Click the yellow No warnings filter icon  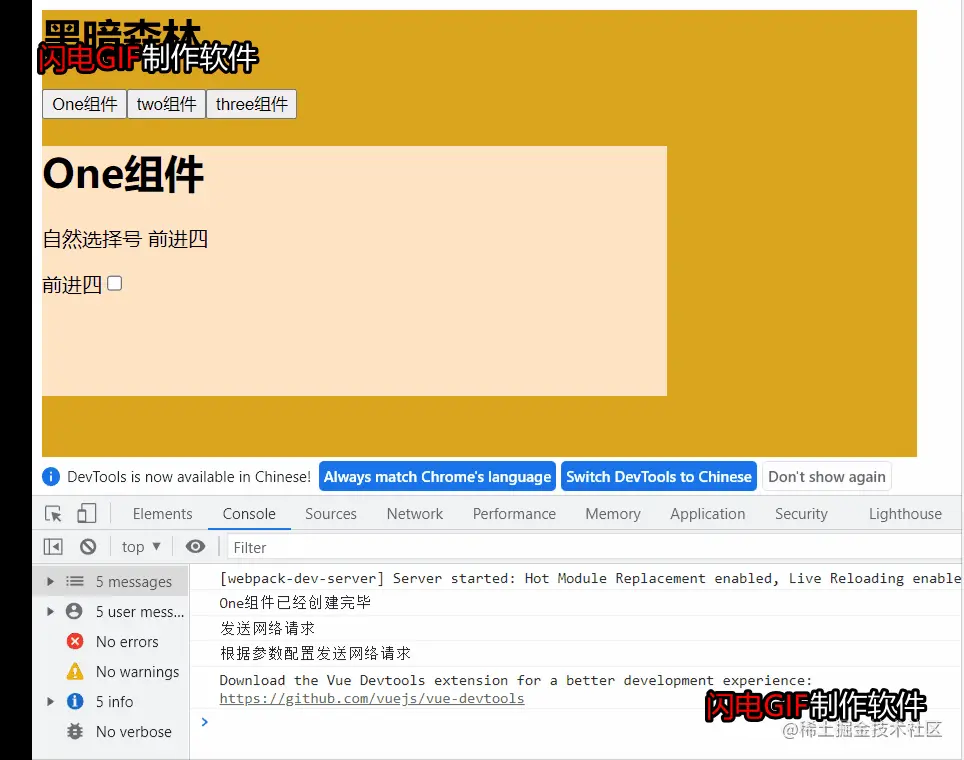76,671
